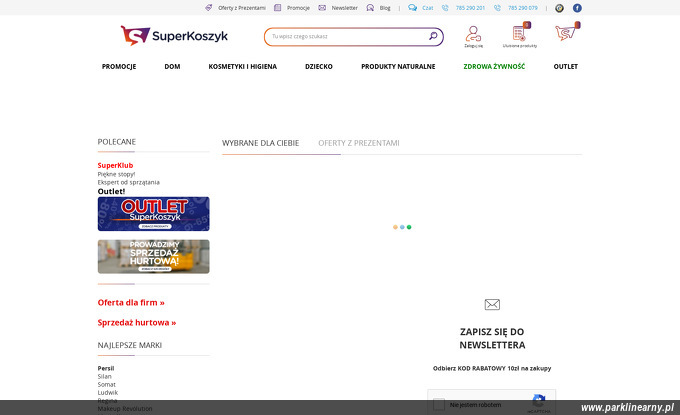Open the 'Piękne stopy!' link
The width and height of the screenshot is (680, 415).
point(116,174)
